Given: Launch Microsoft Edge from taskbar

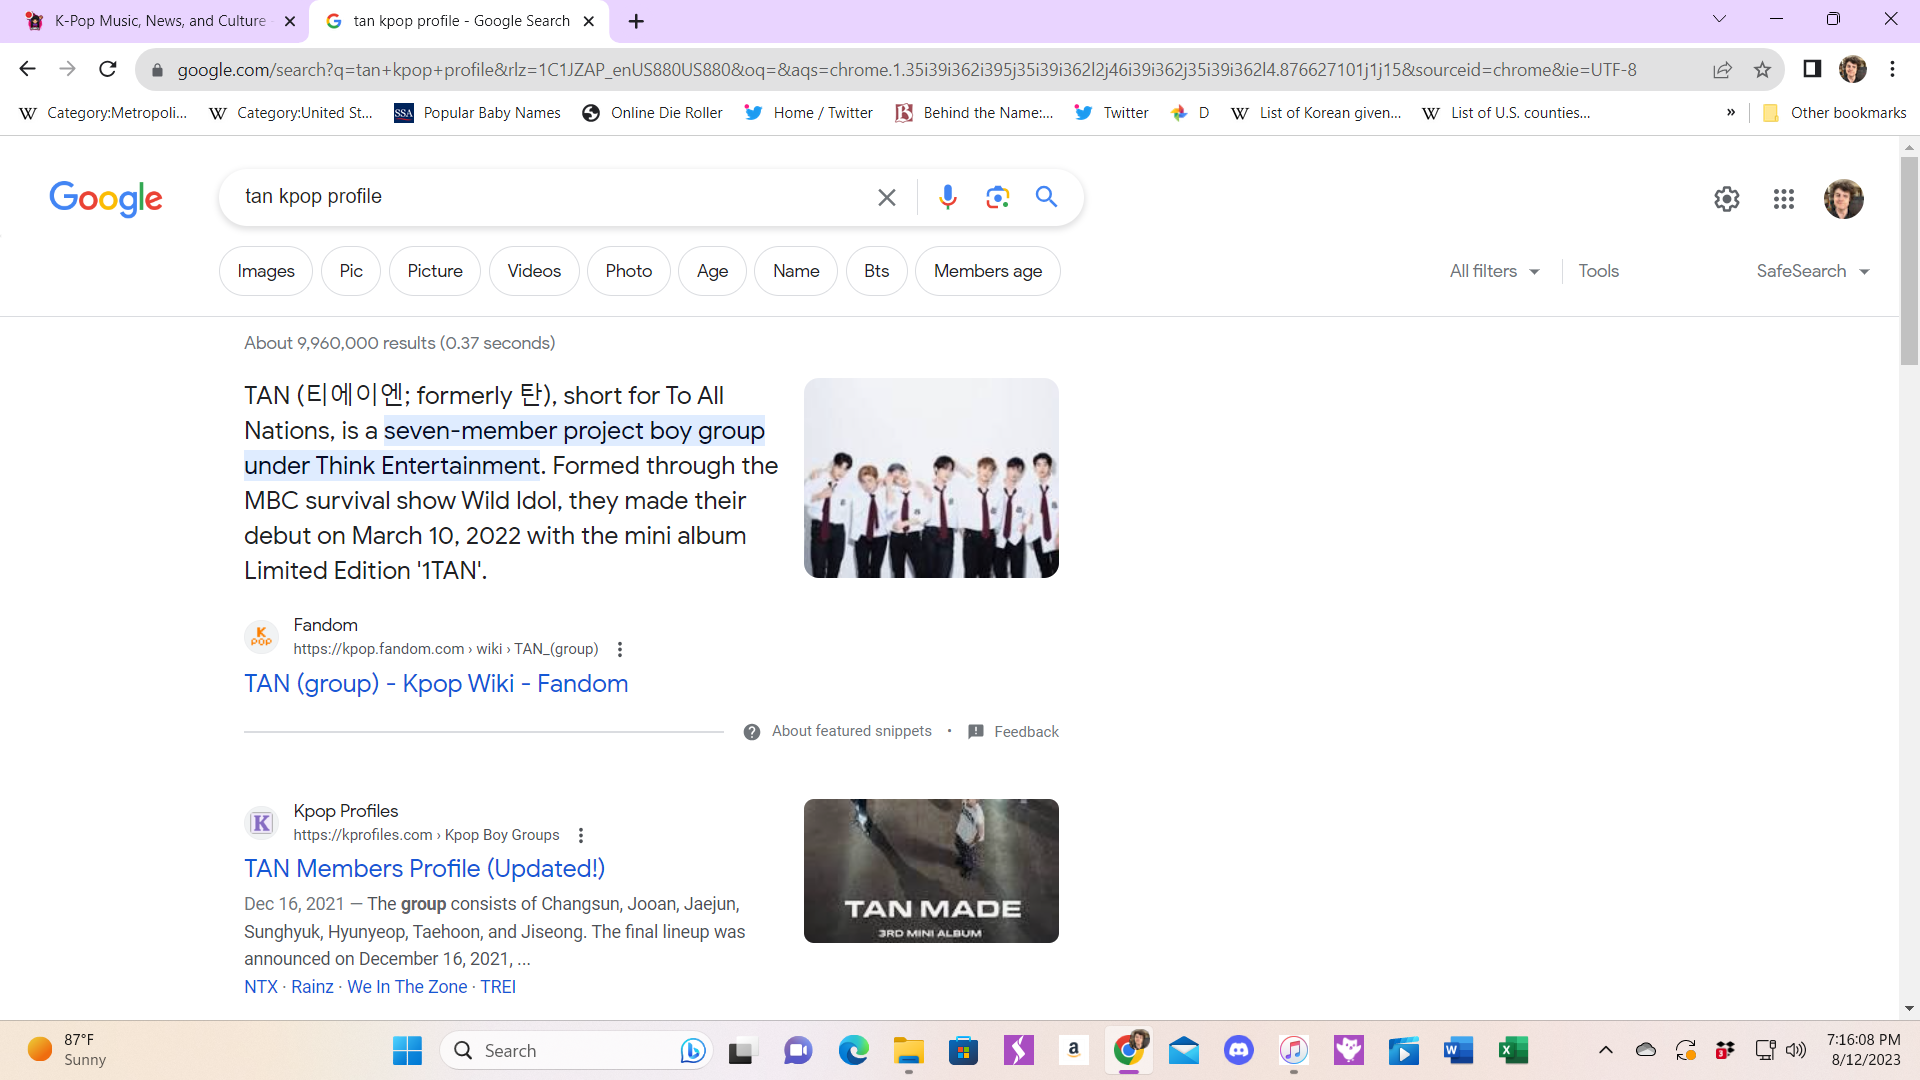Looking at the screenshot, I should point(854,1051).
